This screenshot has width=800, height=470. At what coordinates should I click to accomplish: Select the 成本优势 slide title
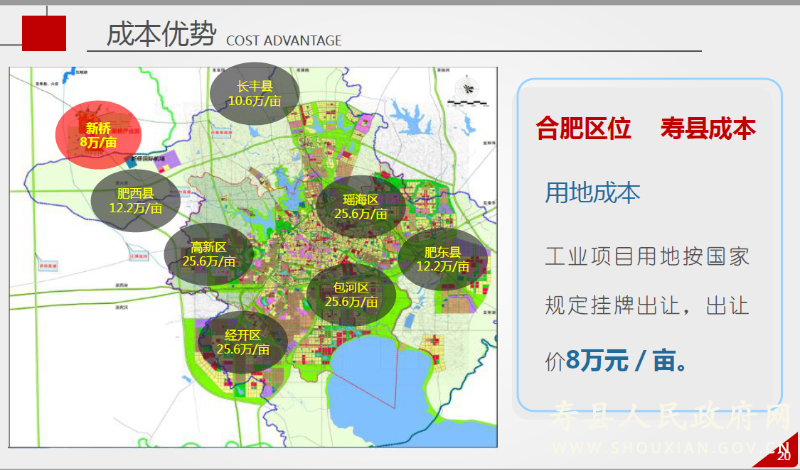pos(161,35)
